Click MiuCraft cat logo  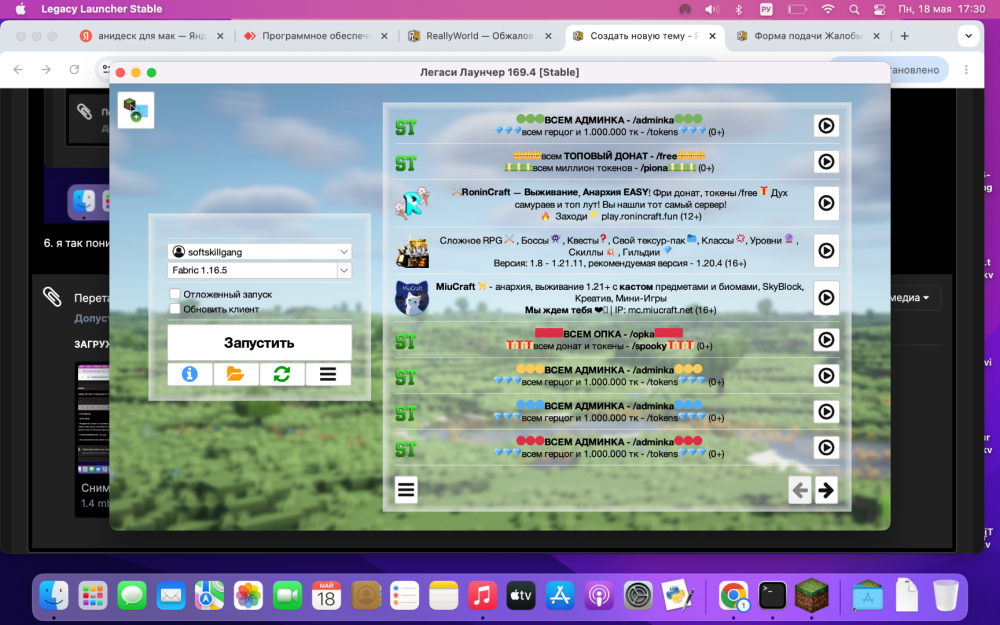(412, 298)
